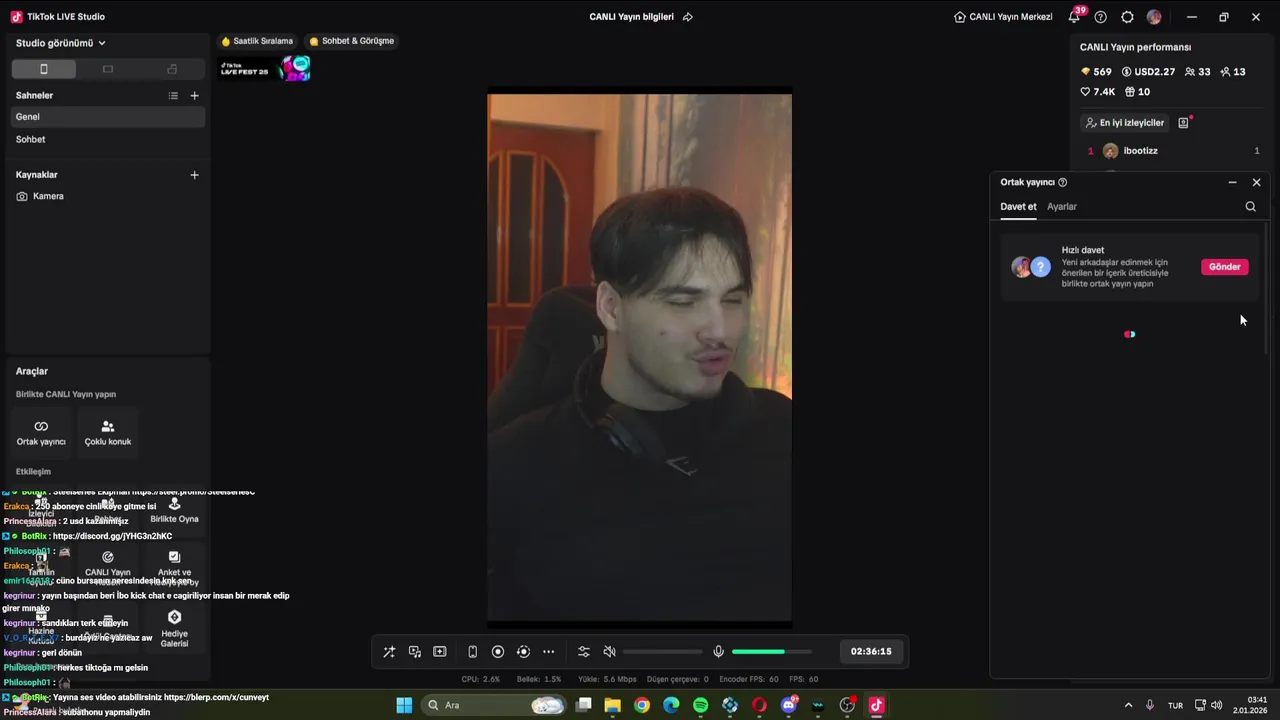Select the portrait phone layout button

click(x=43, y=69)
